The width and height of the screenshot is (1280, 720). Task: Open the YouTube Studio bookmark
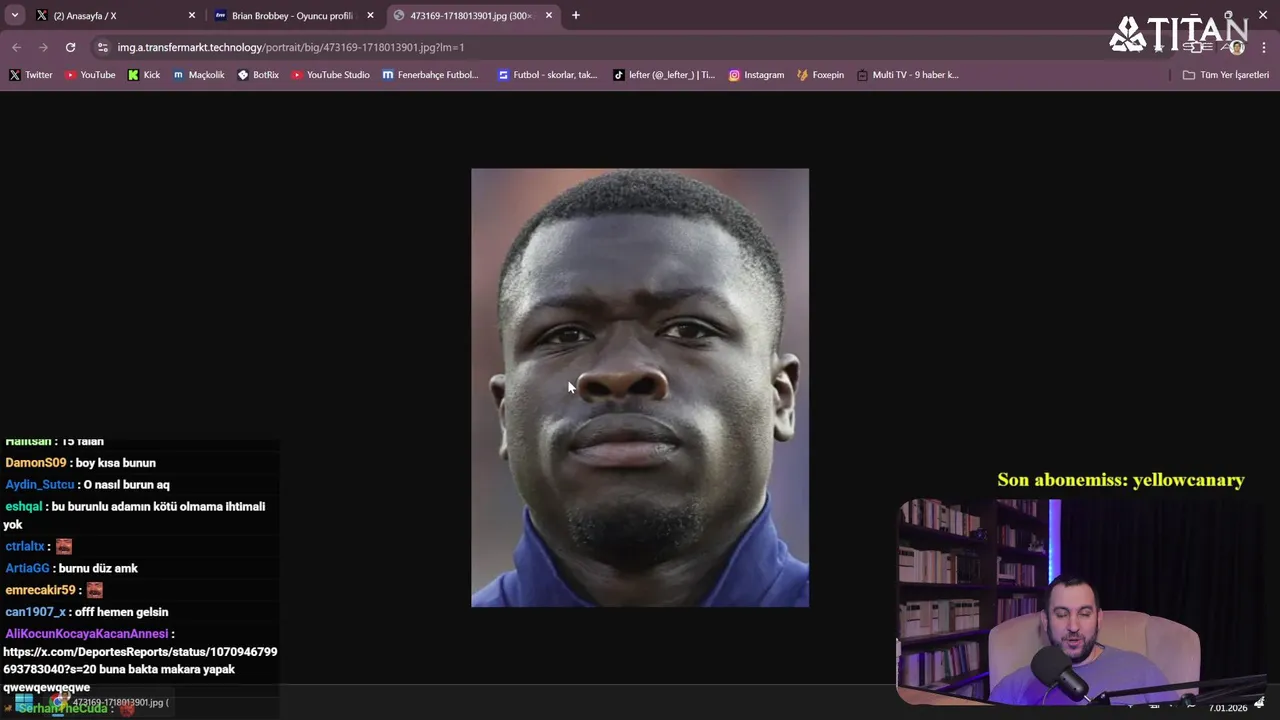coord(331,75)
